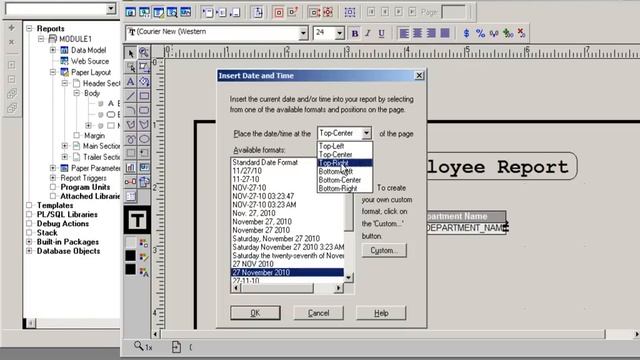Set text alignment to left
Viewport: 640px width, 360px height.
coord(404,33)
